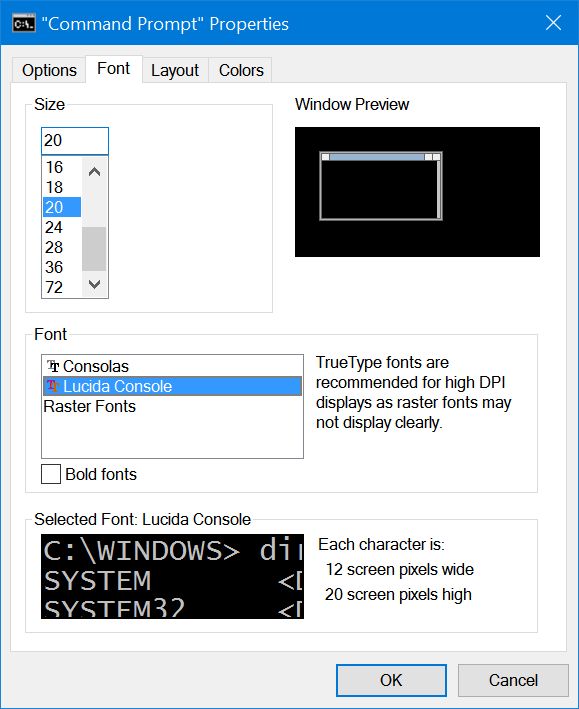Select the Lucida Console font
Image resolution: width=579 pixels, height=709 pixels.
point(172,386)
